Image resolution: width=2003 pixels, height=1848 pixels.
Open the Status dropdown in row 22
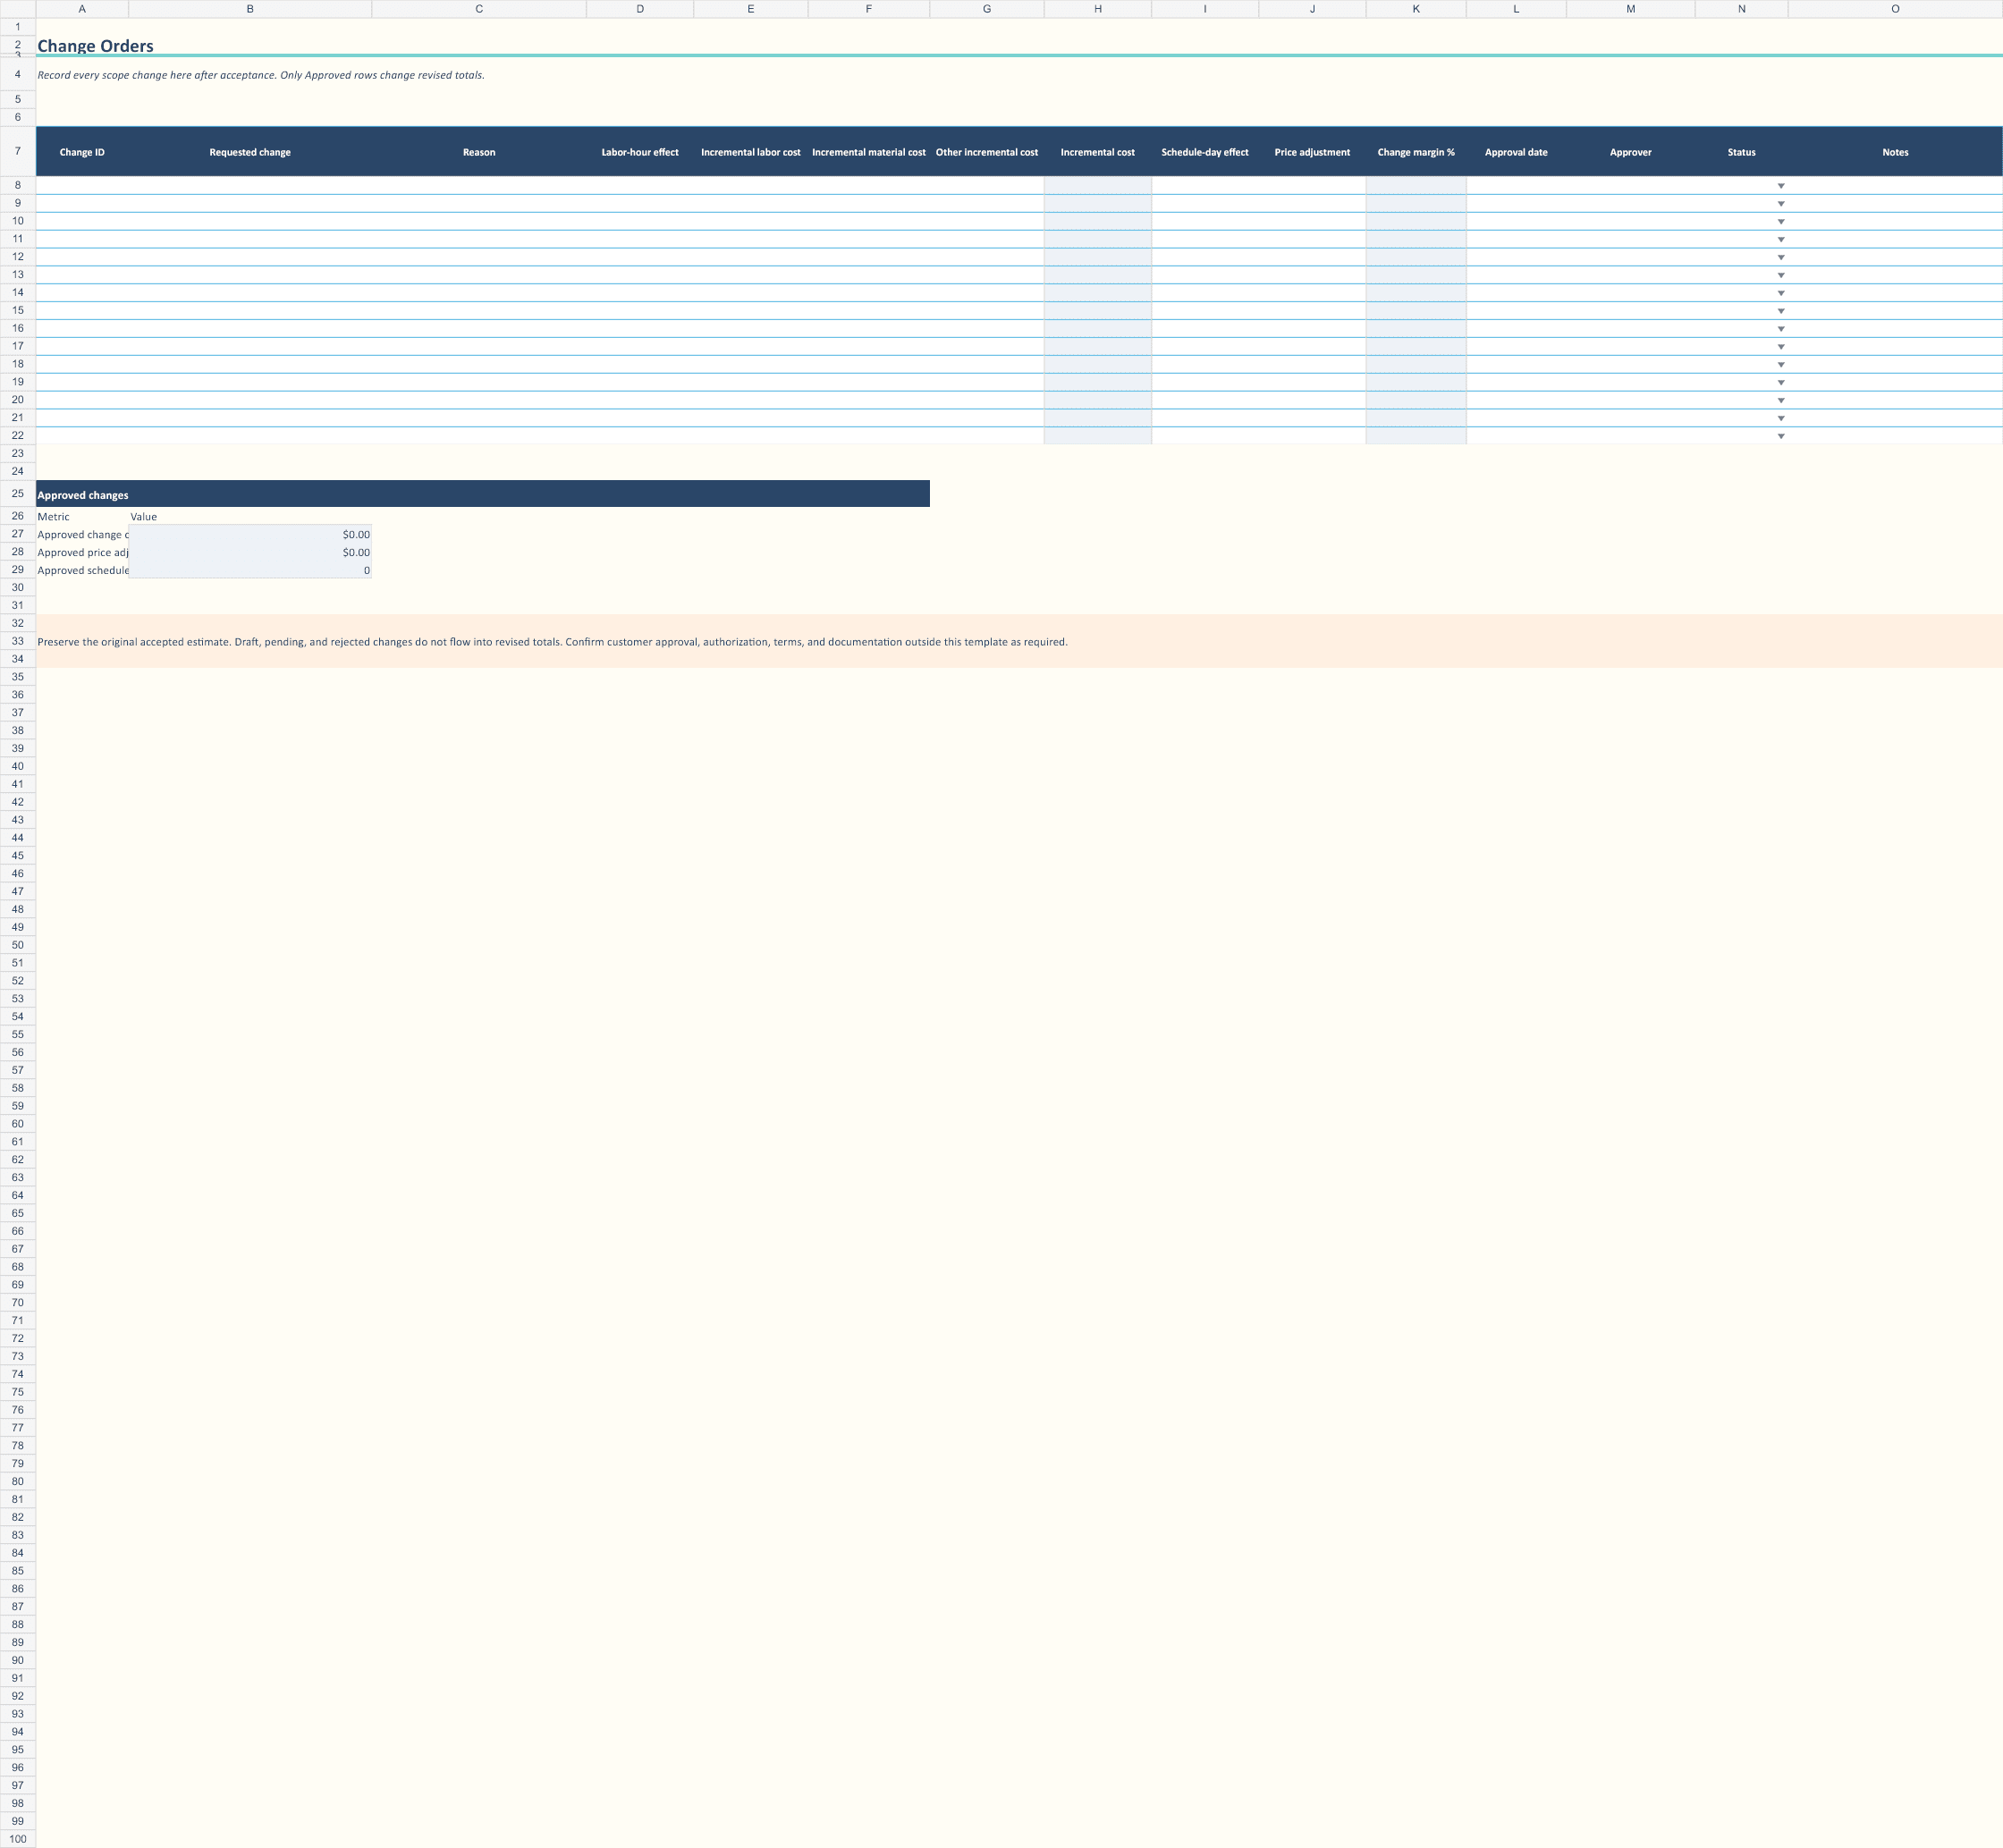tap(1780, 436)
